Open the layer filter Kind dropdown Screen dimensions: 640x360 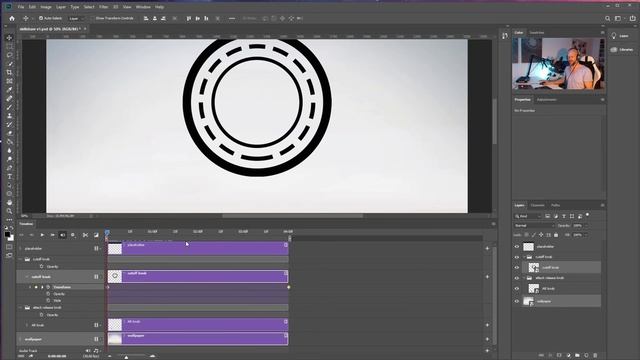point(528,216)
